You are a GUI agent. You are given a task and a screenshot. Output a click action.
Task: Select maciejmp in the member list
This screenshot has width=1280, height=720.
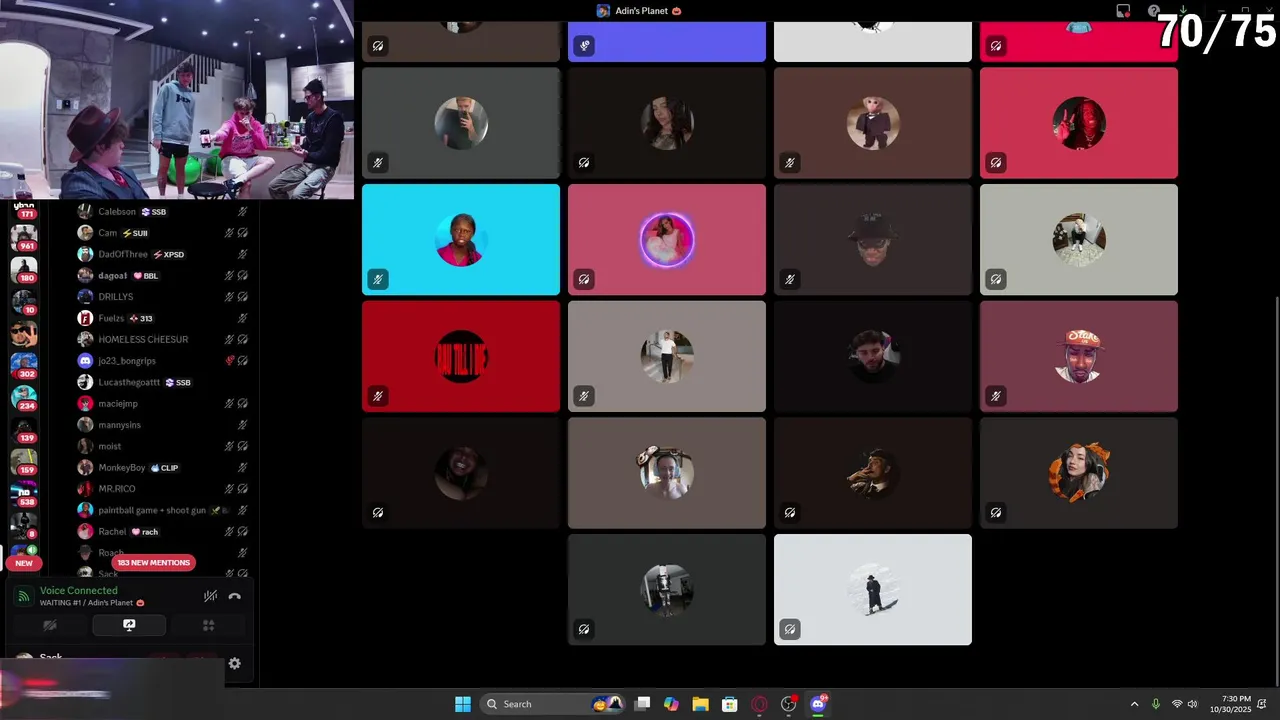(163, 403)
